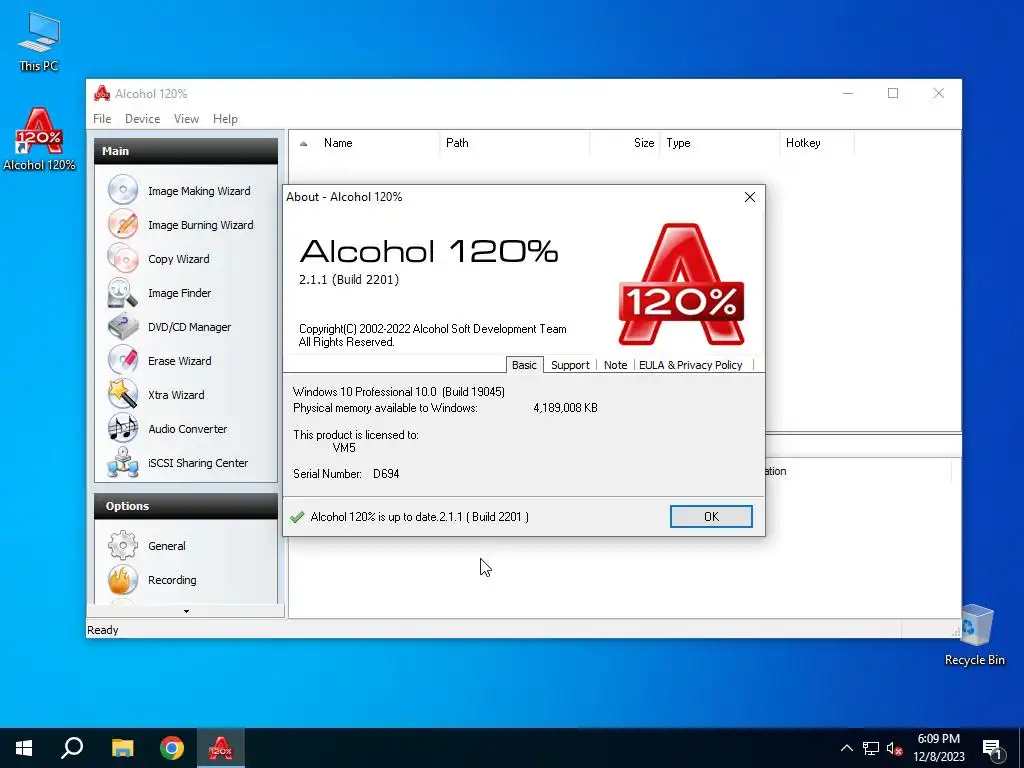Start the Copy Wizard disc icon

[123, 259]
